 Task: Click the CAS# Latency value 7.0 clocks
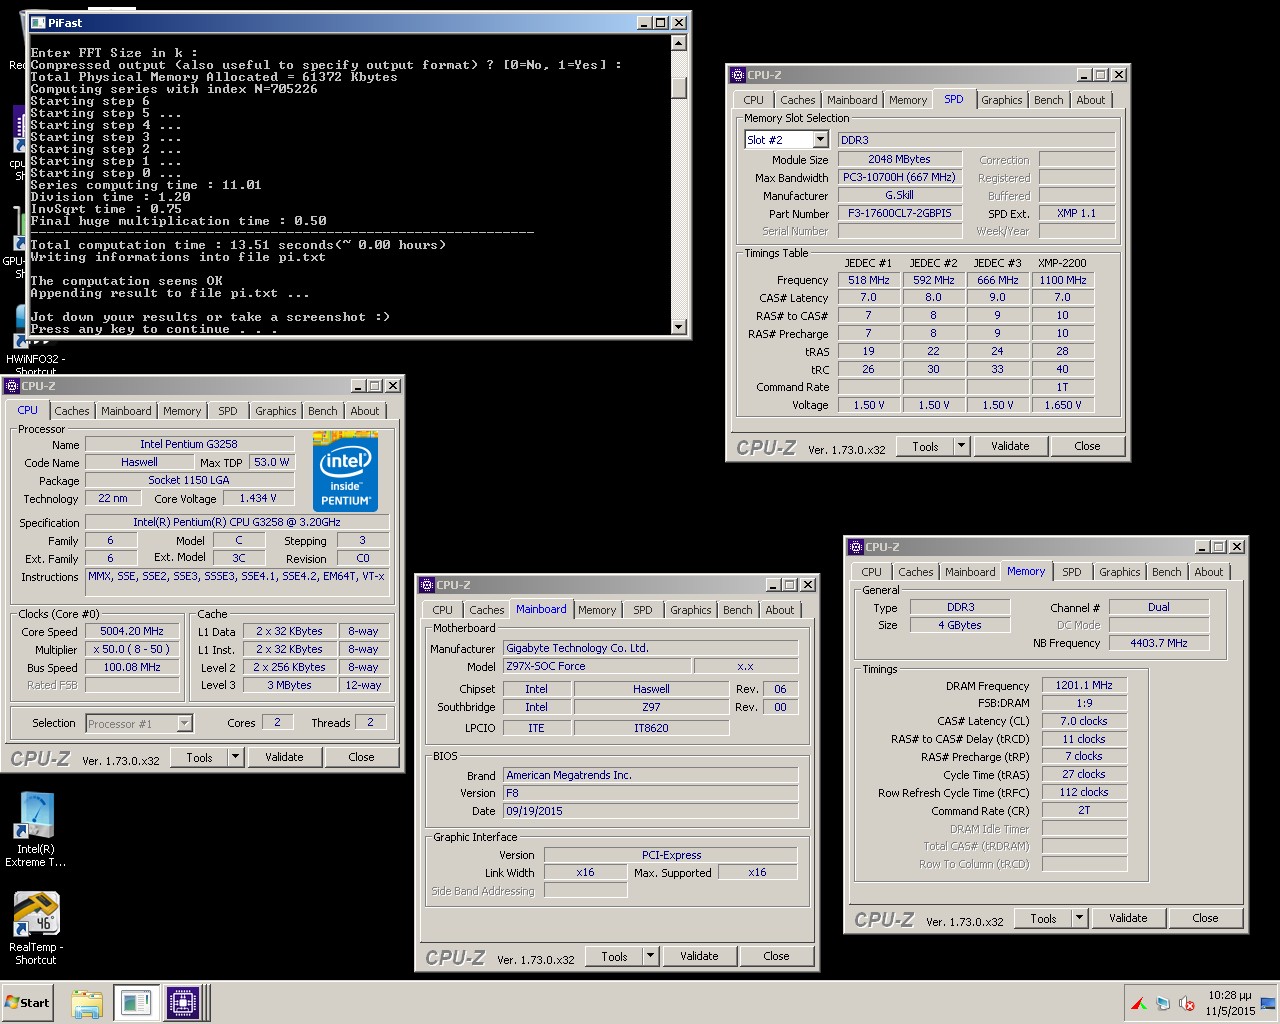coord(1084,721)
